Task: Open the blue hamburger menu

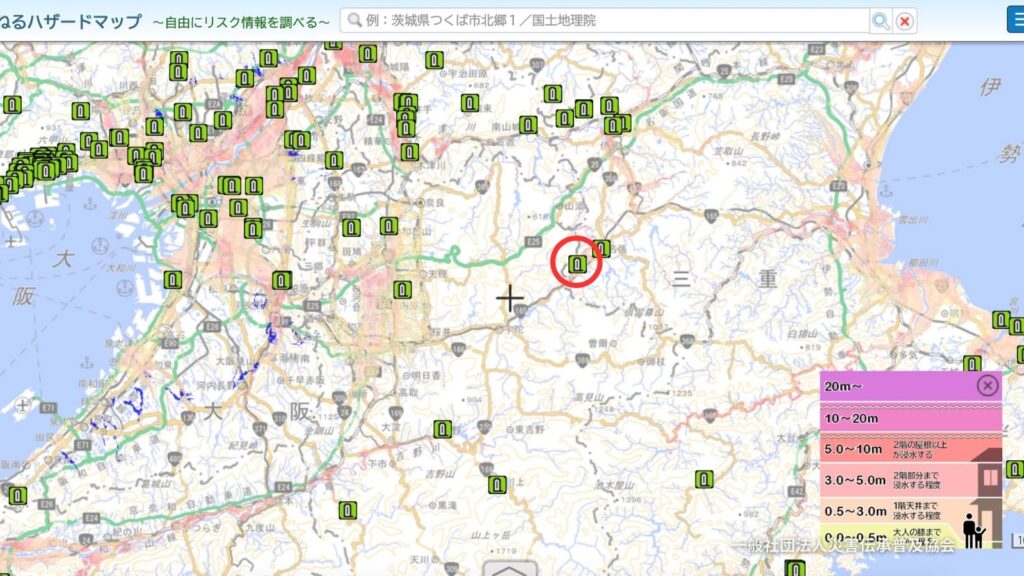Action: [1014, 18]
